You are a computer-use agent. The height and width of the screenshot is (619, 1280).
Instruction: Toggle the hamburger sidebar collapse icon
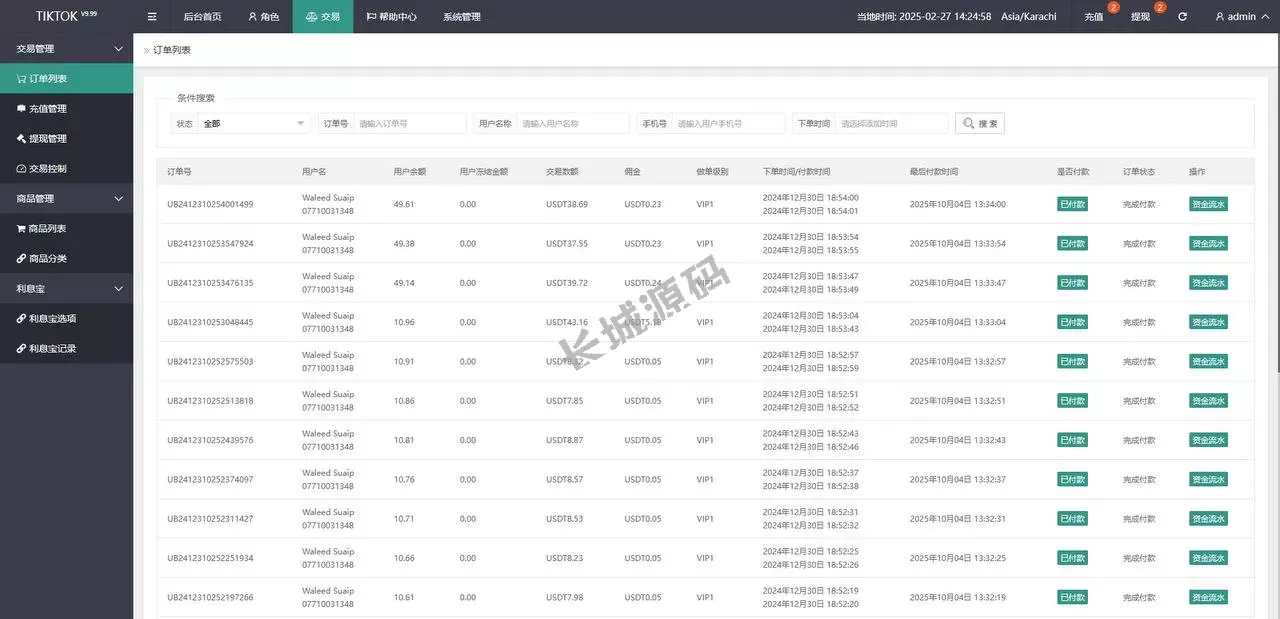tap(152, 17)
